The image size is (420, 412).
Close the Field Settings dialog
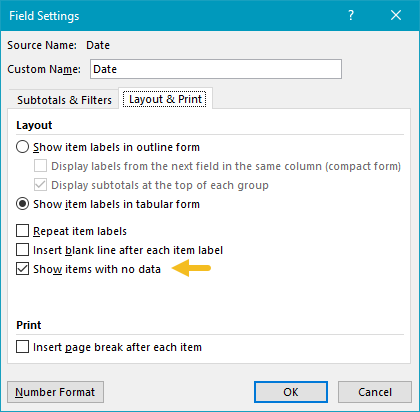[x=396, y=15]
